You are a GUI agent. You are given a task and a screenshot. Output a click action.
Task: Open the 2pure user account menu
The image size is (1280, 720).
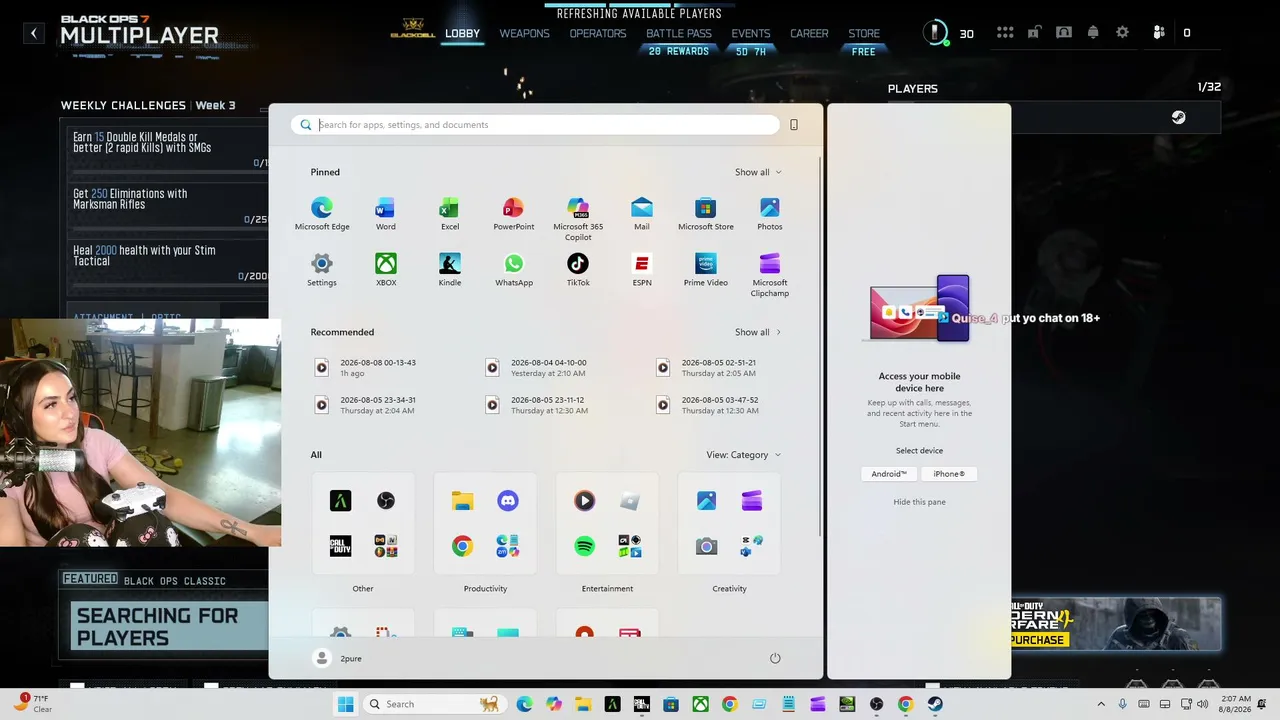coord(338,658)
